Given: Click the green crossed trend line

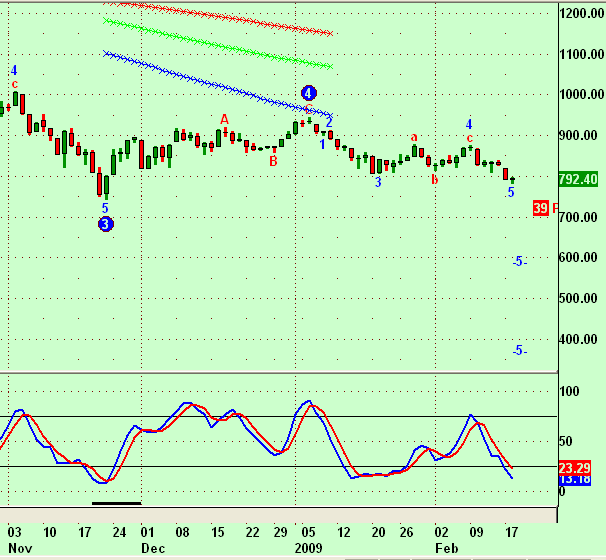Looking at the screenshot, I should (220, 43).
